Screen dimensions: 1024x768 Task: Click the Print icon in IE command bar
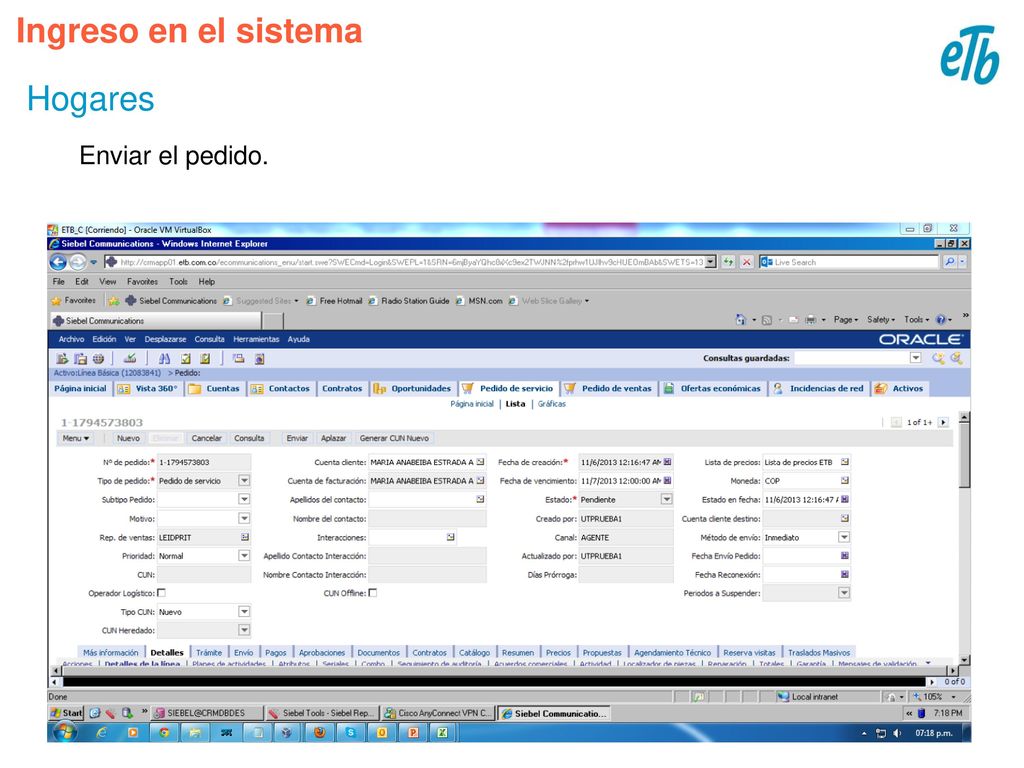coord(810,319)
